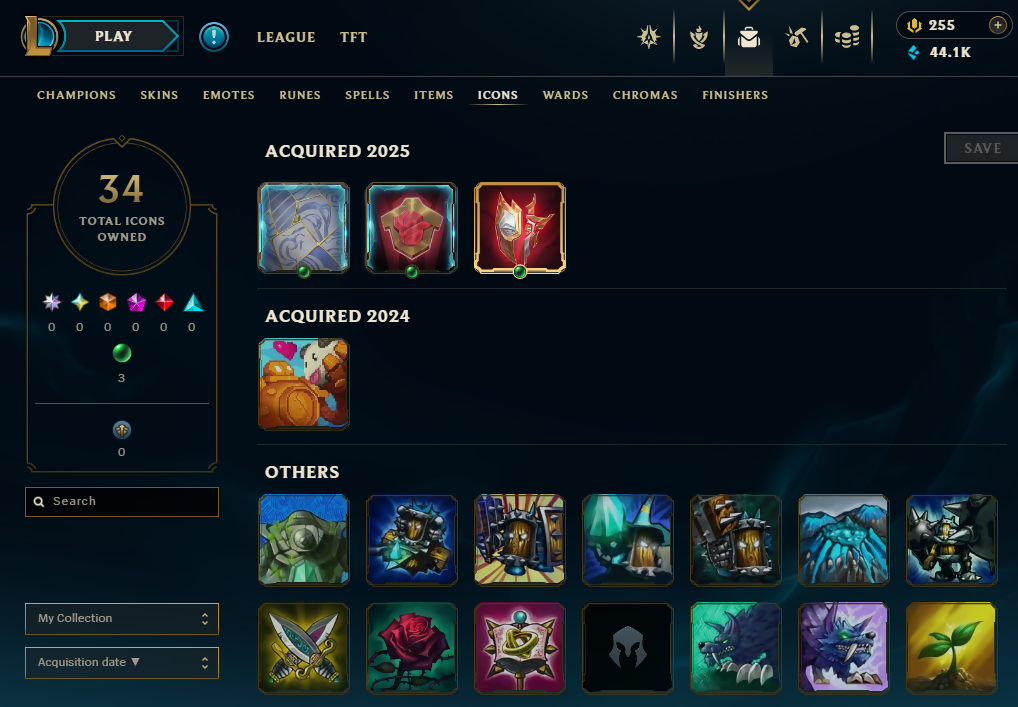Choose the Blitzcrank and Poro pixel icon

304,384
